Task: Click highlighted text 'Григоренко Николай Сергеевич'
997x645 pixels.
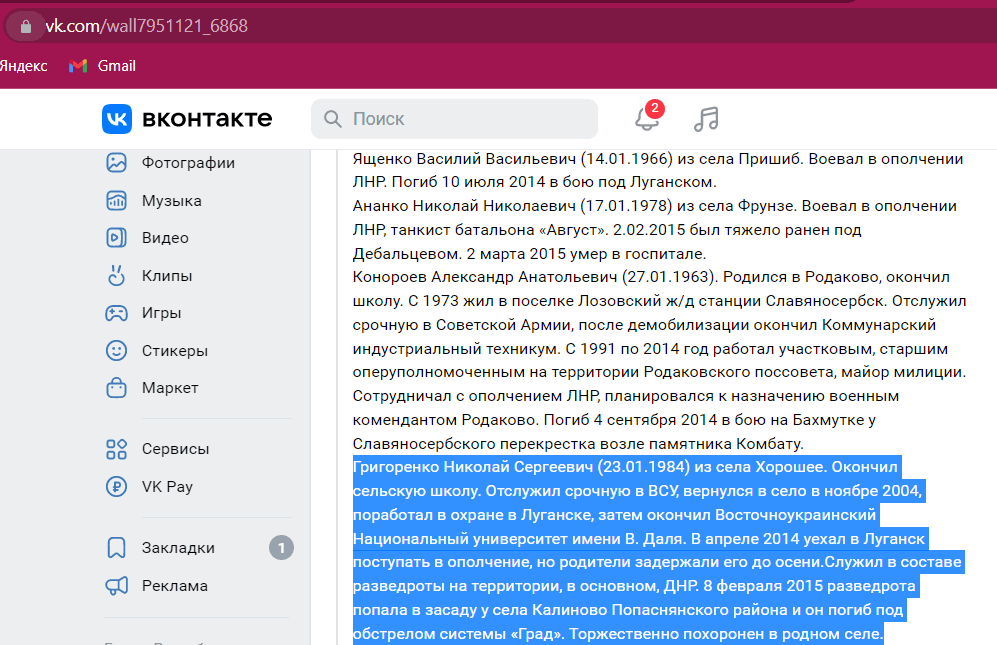Action: [473, 467]
